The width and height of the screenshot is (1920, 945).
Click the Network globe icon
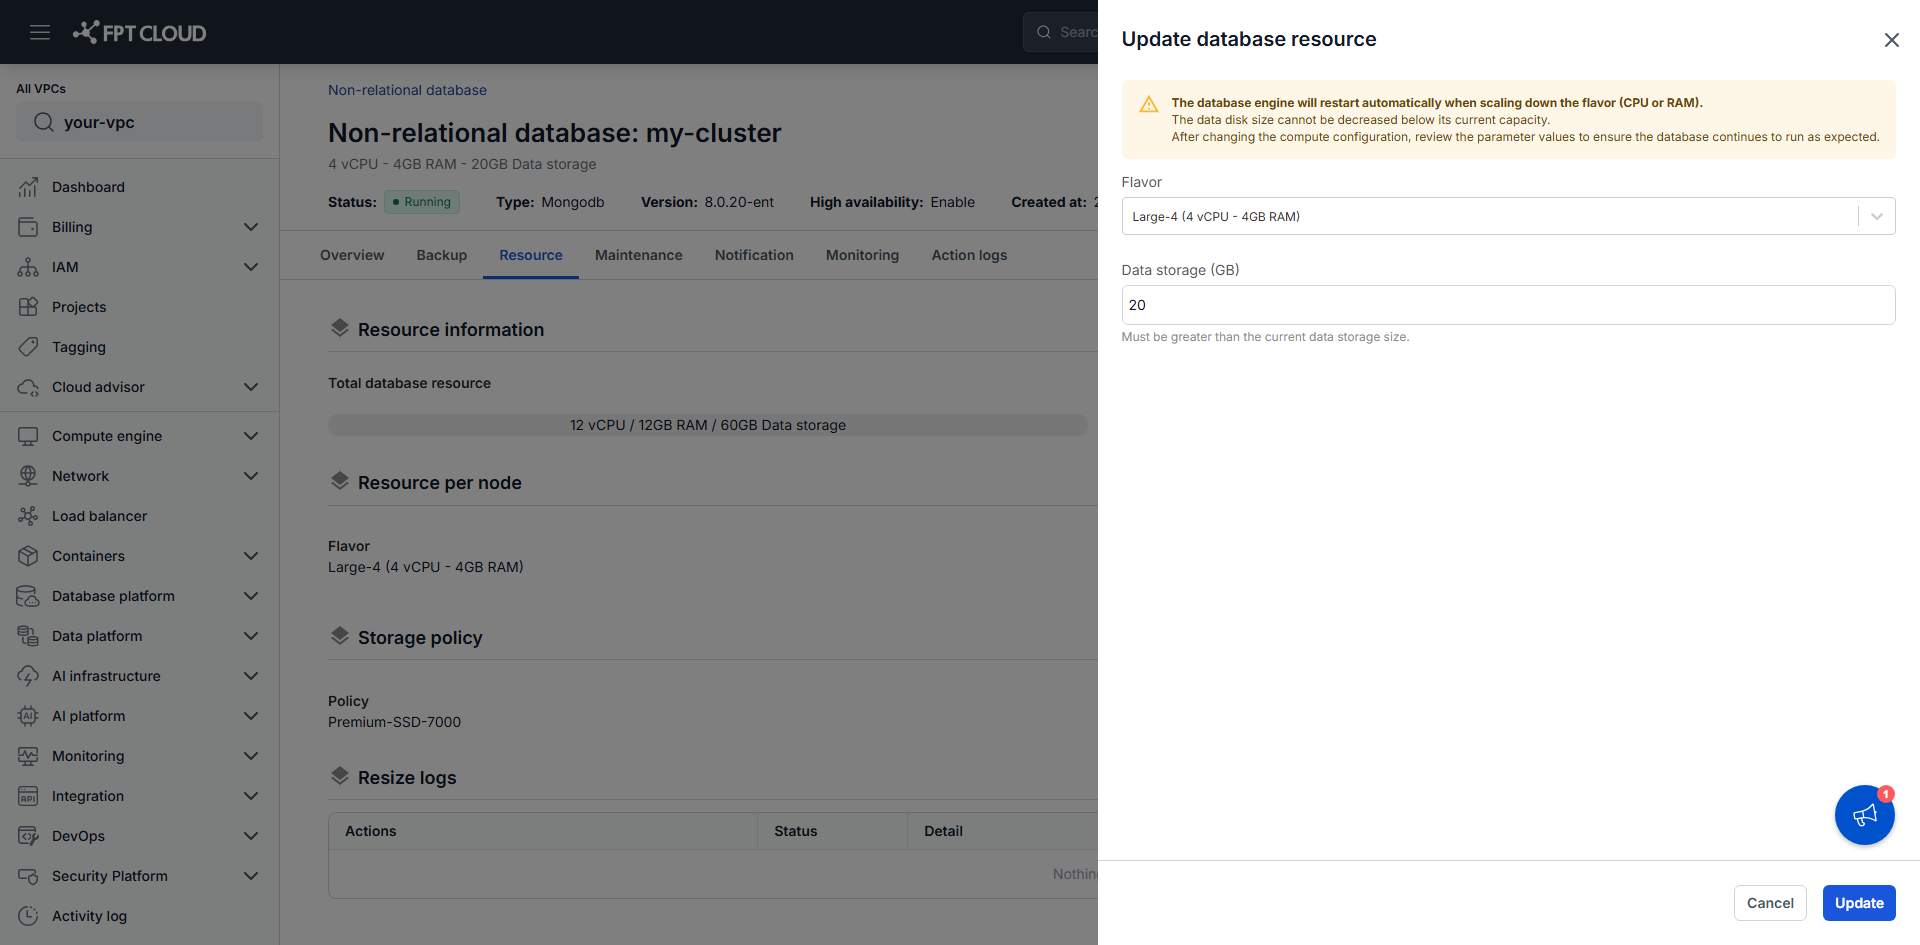28,476
